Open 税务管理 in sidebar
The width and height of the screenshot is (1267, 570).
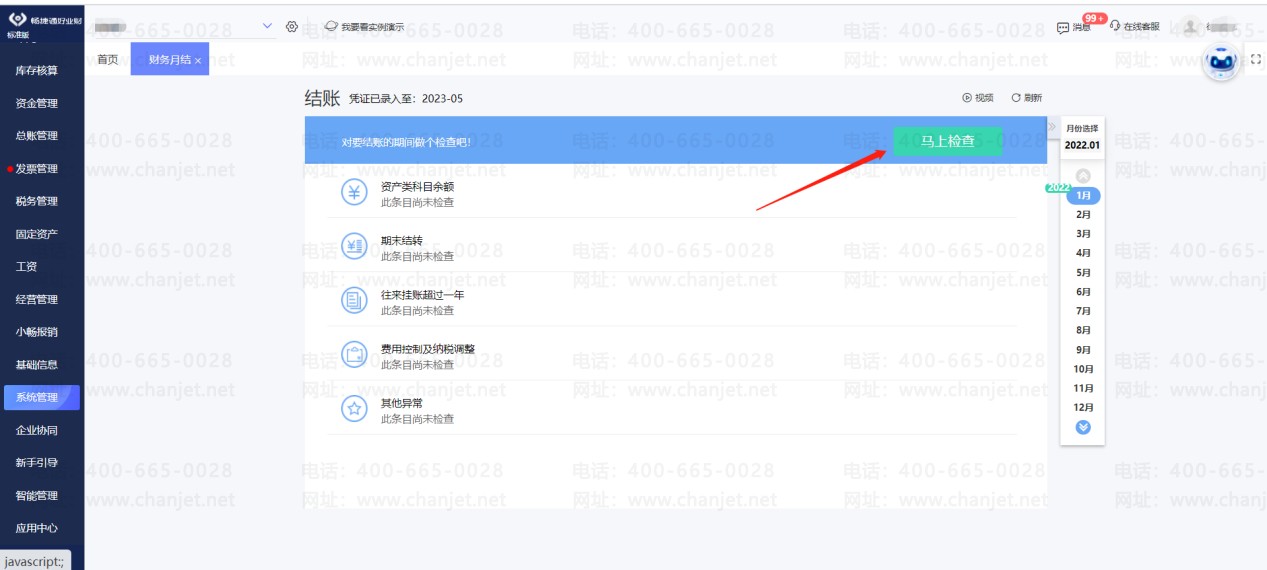pos(37,201)
